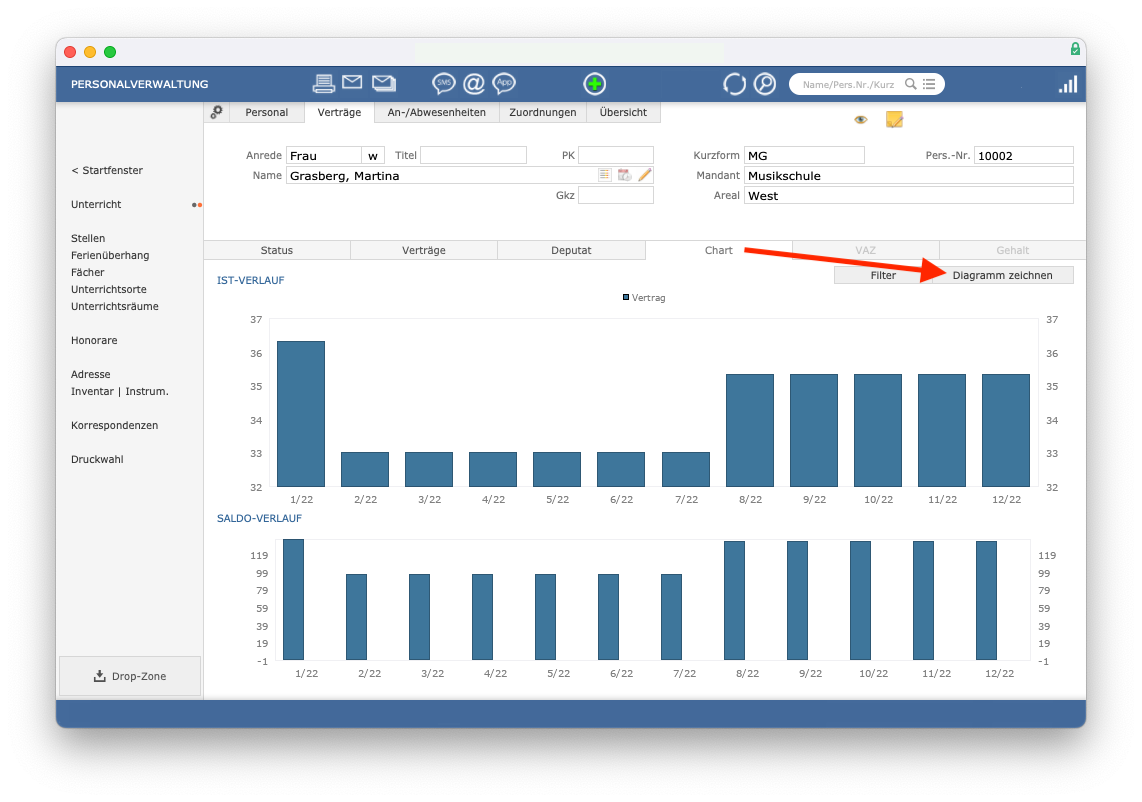Click the Gkz input field
The width and height of the screenshot is (1142, 802).
pyautogui.click(x=615, y=195)
